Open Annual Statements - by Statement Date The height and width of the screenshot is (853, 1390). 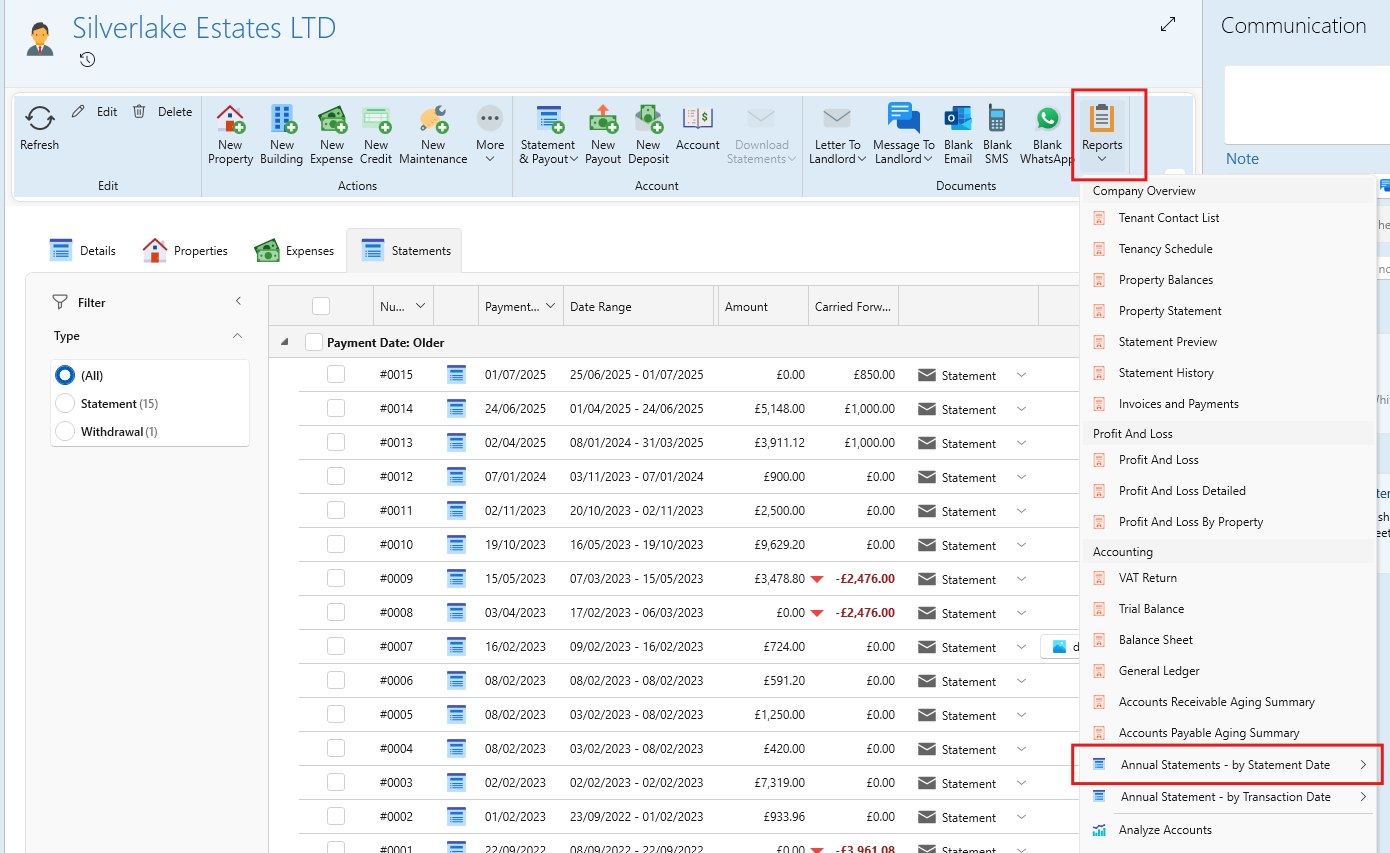pos(1225,765)
